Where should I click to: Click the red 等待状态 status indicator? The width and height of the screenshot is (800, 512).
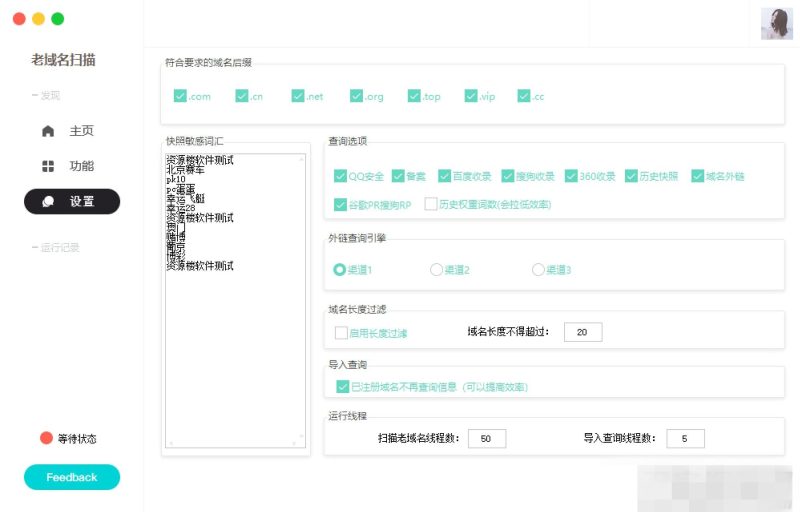46,438
